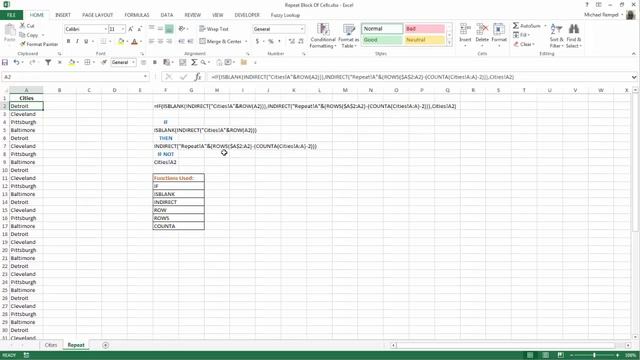Open the Fill Color bucket swatch
Screen dimensions: 640x360
click(x=121, y=41)
